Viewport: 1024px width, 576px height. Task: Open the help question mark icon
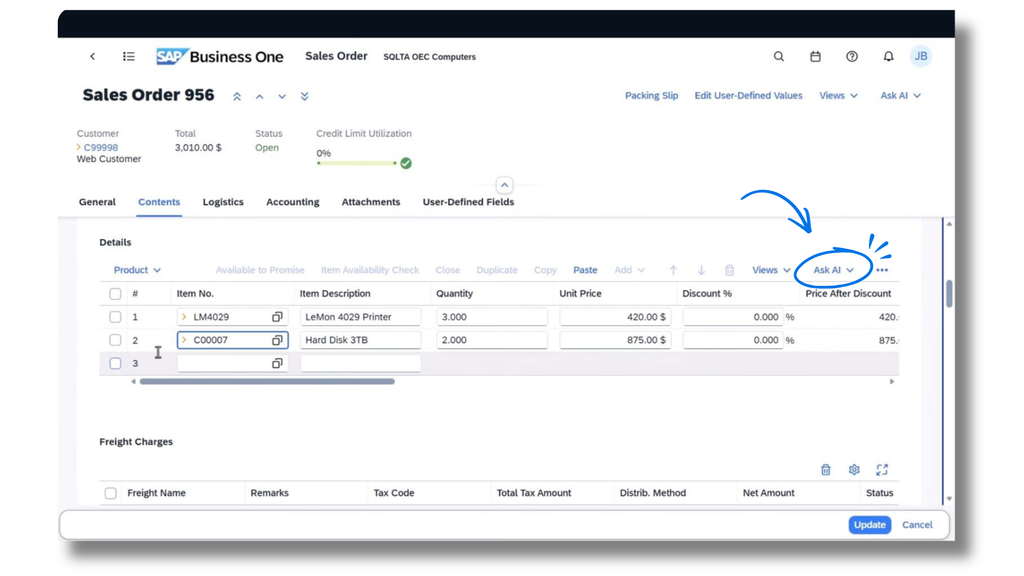852,57
